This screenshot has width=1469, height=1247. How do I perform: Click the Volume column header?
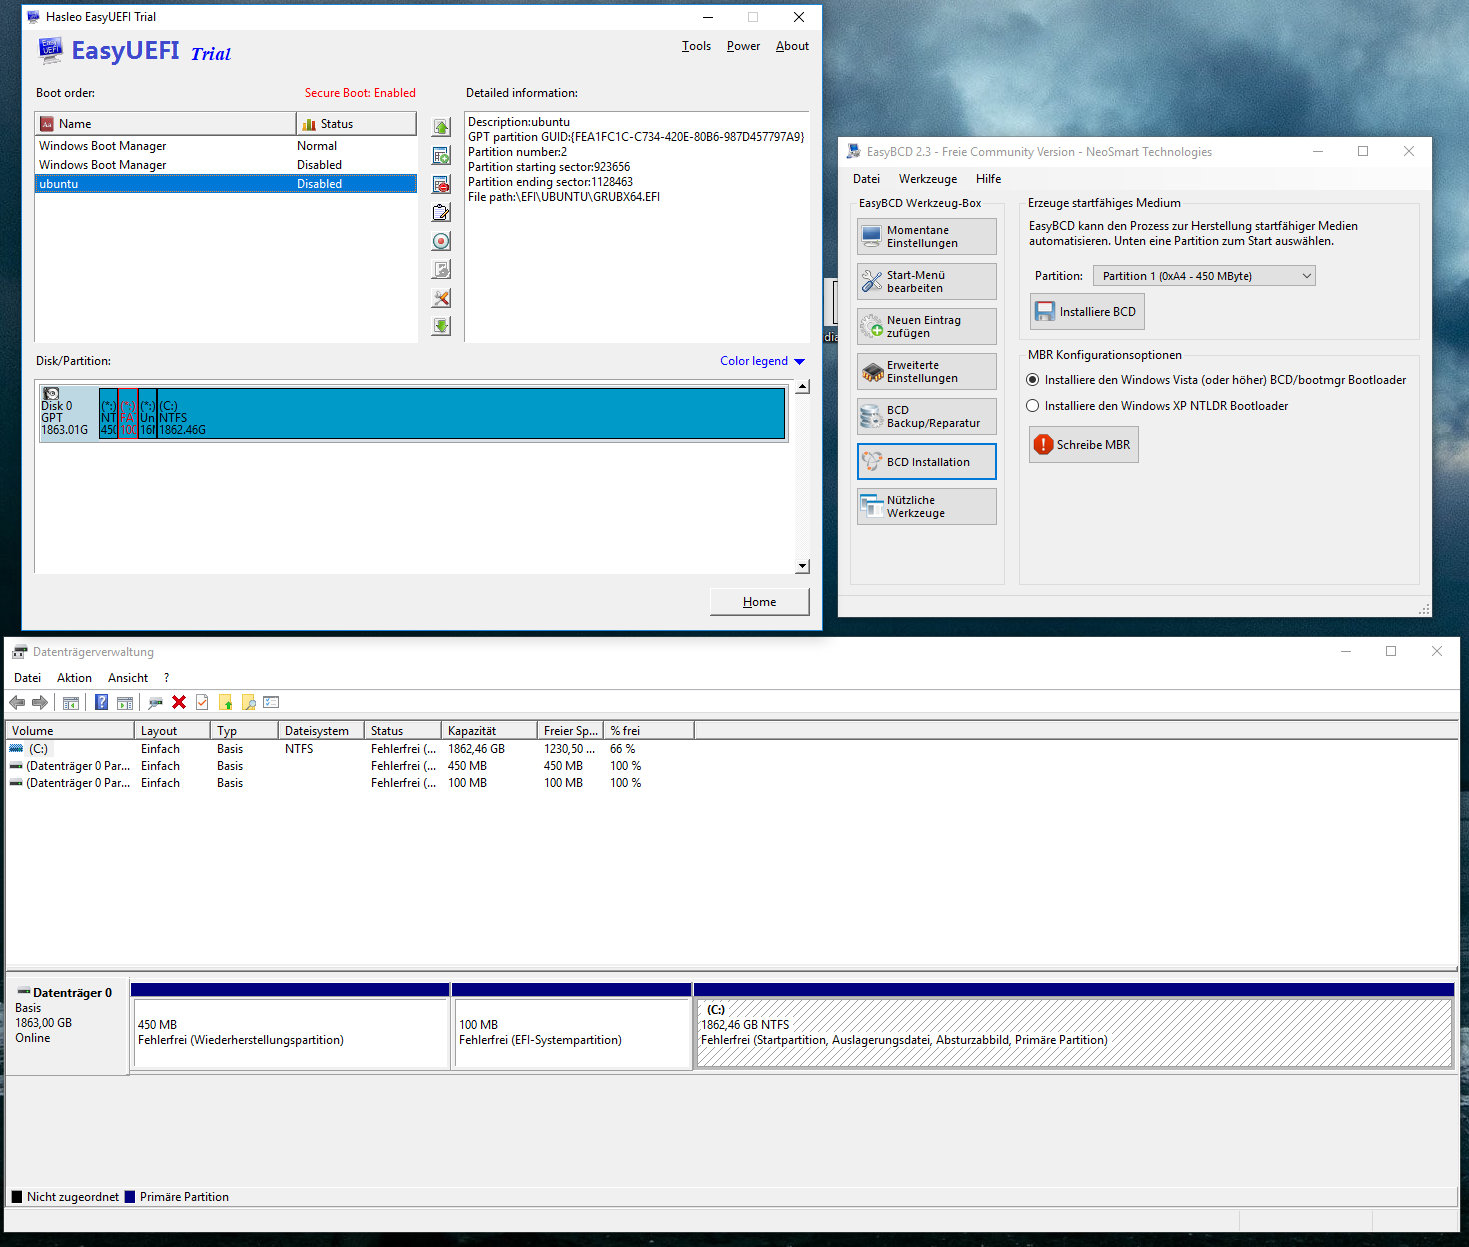pos(70,731)
